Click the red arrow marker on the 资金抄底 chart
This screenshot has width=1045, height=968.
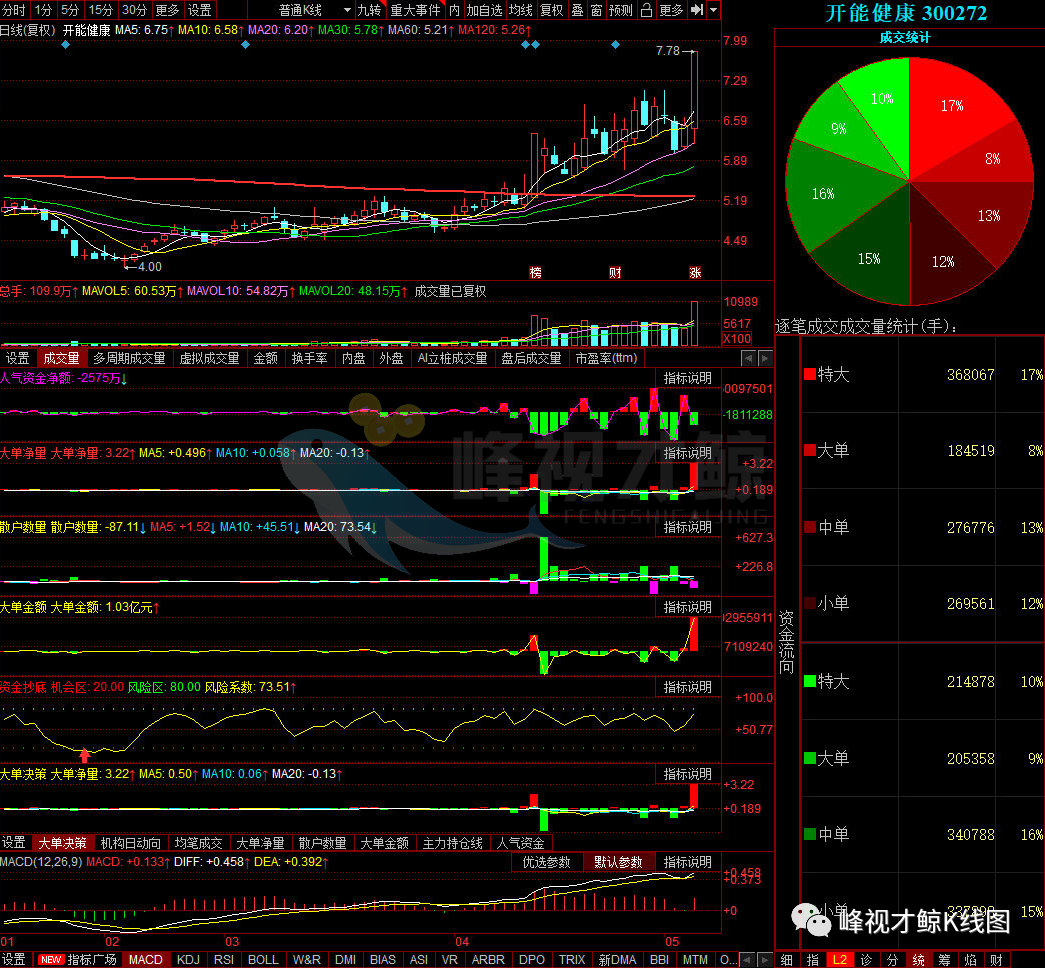85,755
